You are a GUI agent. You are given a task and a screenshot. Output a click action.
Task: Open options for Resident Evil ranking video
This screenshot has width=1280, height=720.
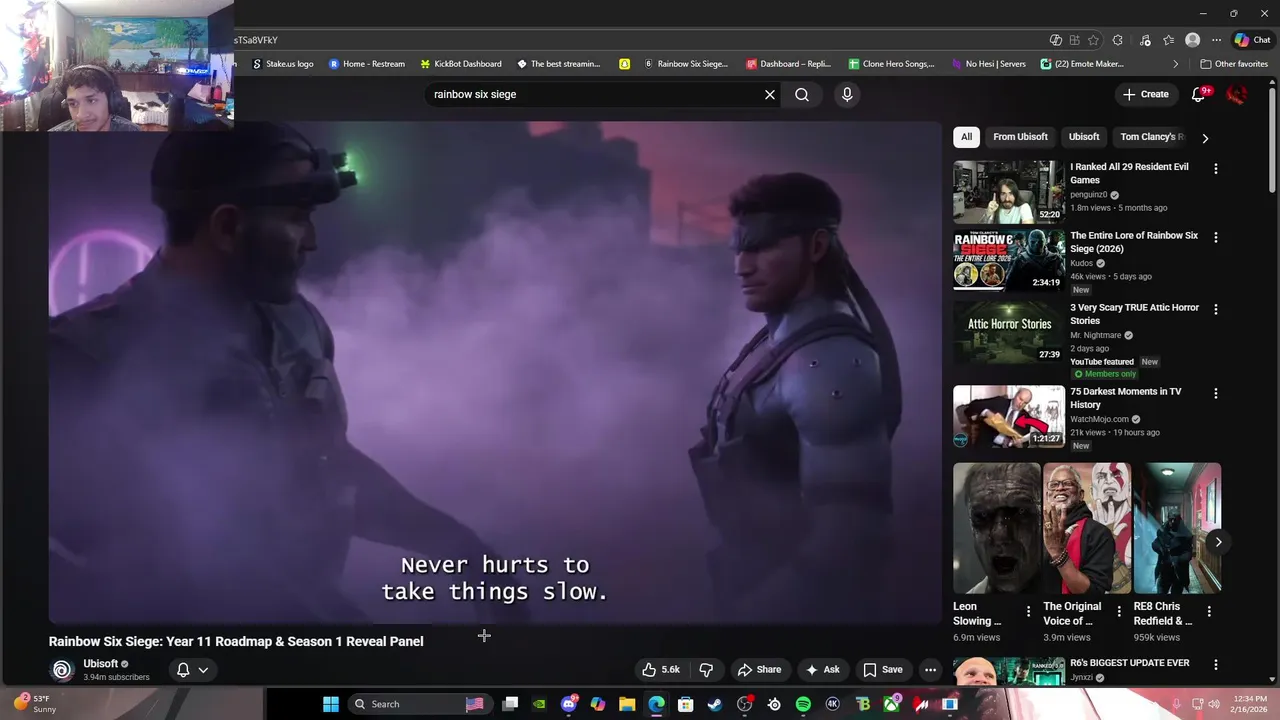coord(1216,169)
